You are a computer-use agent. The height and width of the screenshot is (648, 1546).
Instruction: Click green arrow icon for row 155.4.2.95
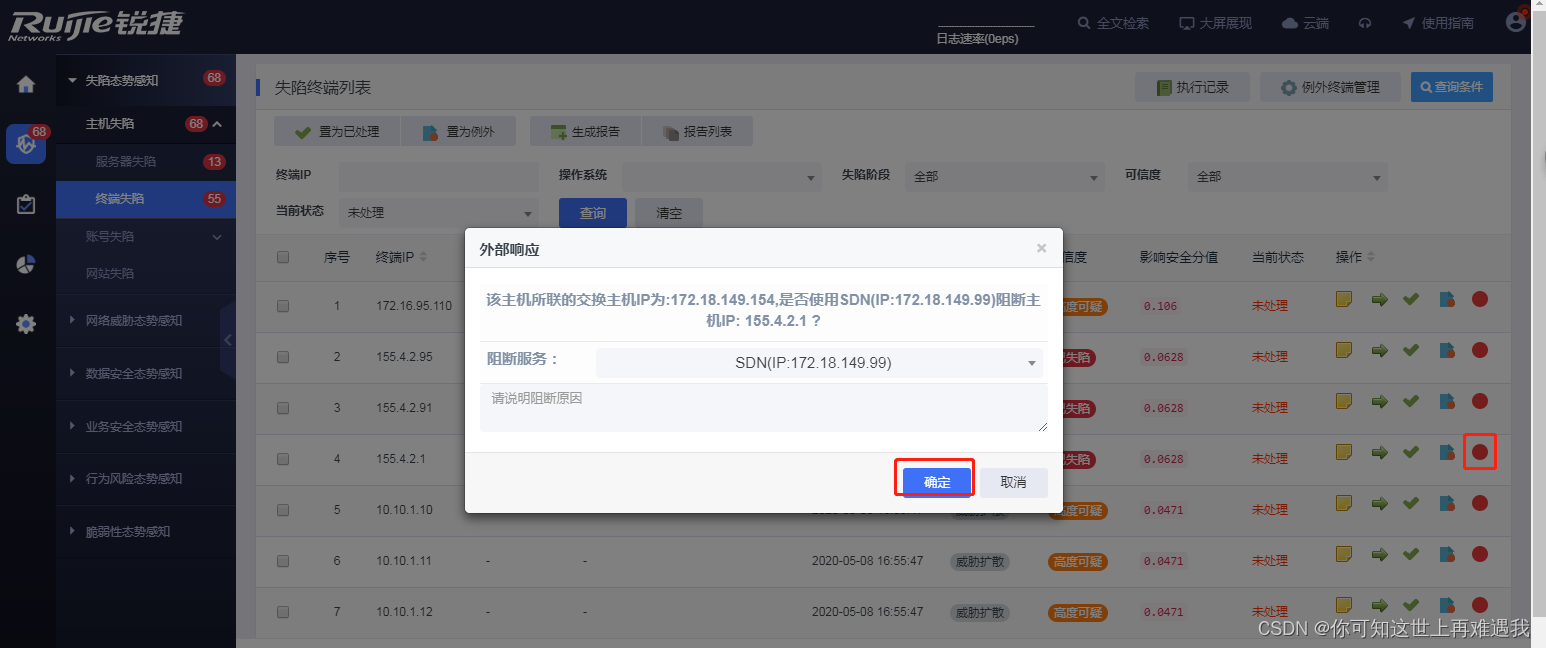point(1379,350)
